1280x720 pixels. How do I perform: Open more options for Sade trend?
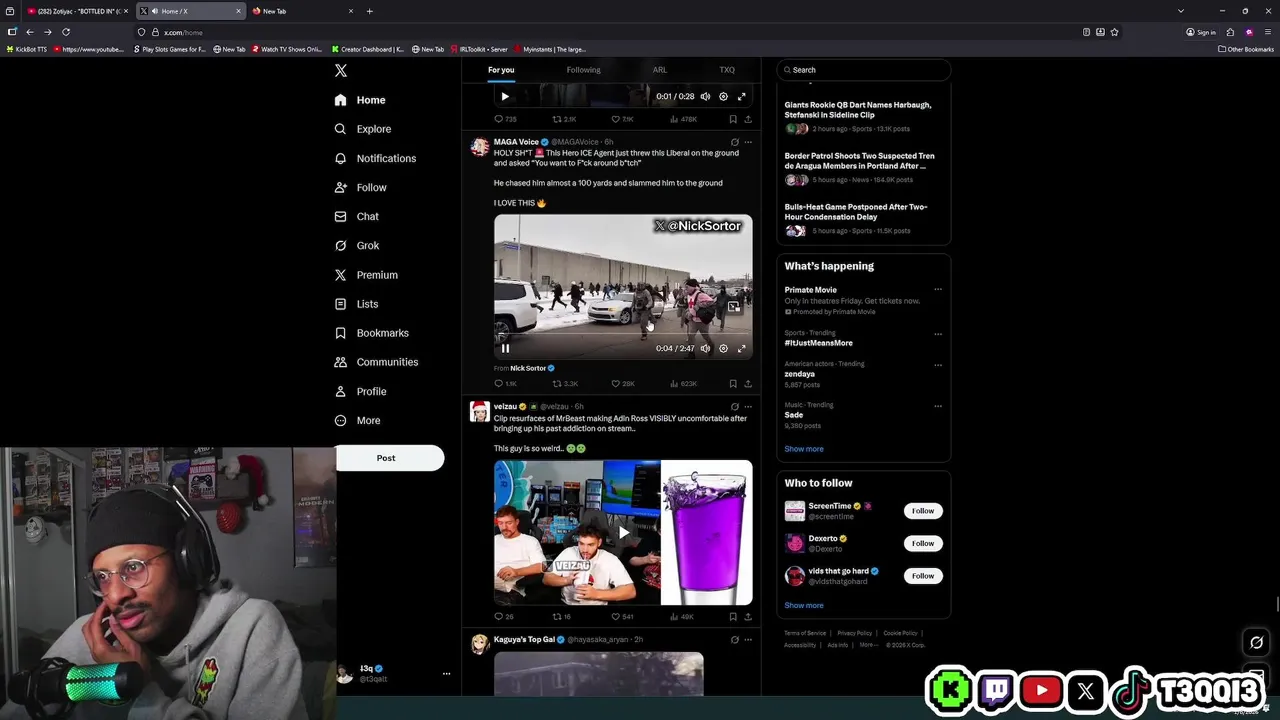938,406
